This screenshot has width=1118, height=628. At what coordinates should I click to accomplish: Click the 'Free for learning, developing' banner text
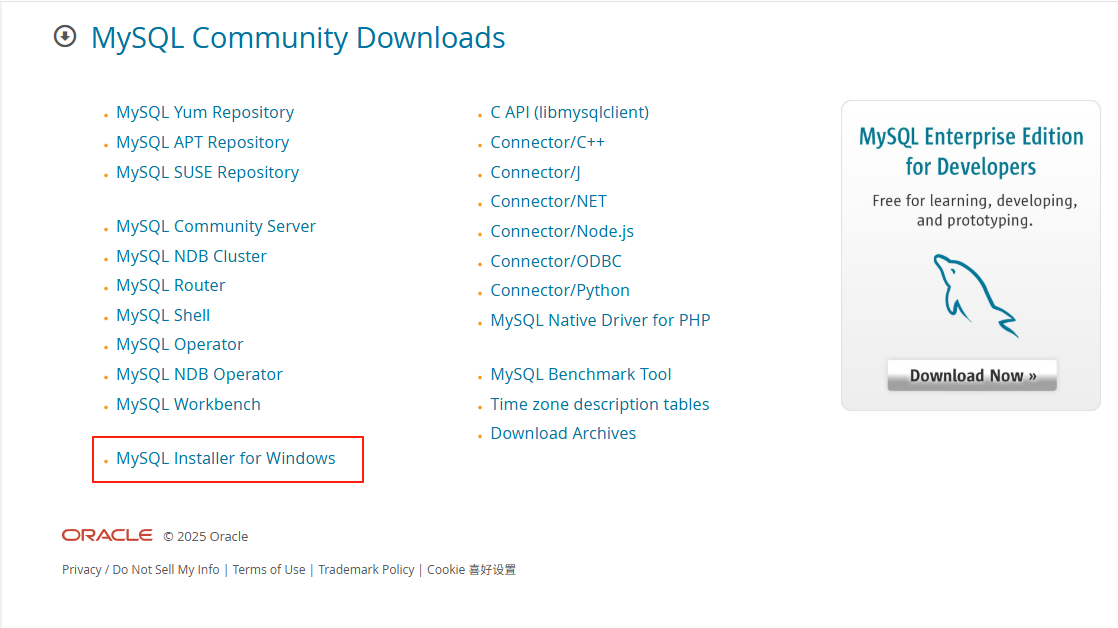pos(975,210)
